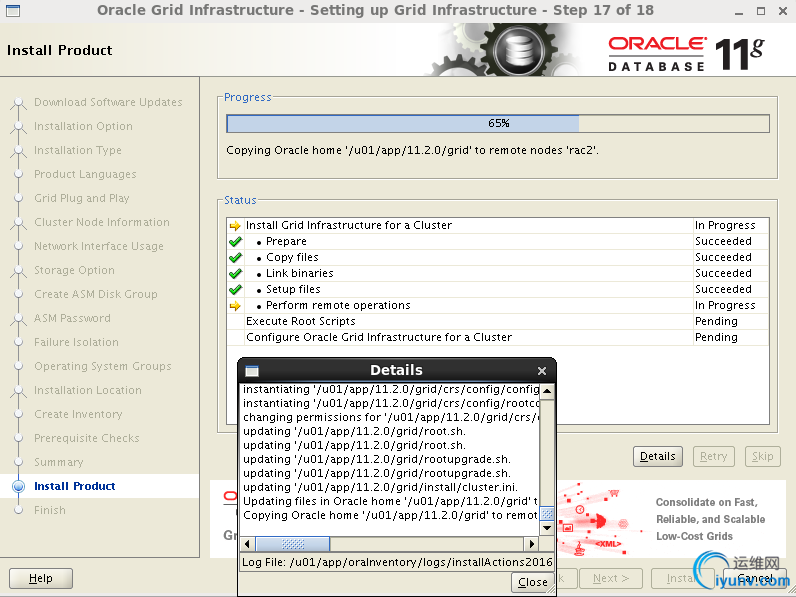Click the disabled Retry button

point(713,456)
